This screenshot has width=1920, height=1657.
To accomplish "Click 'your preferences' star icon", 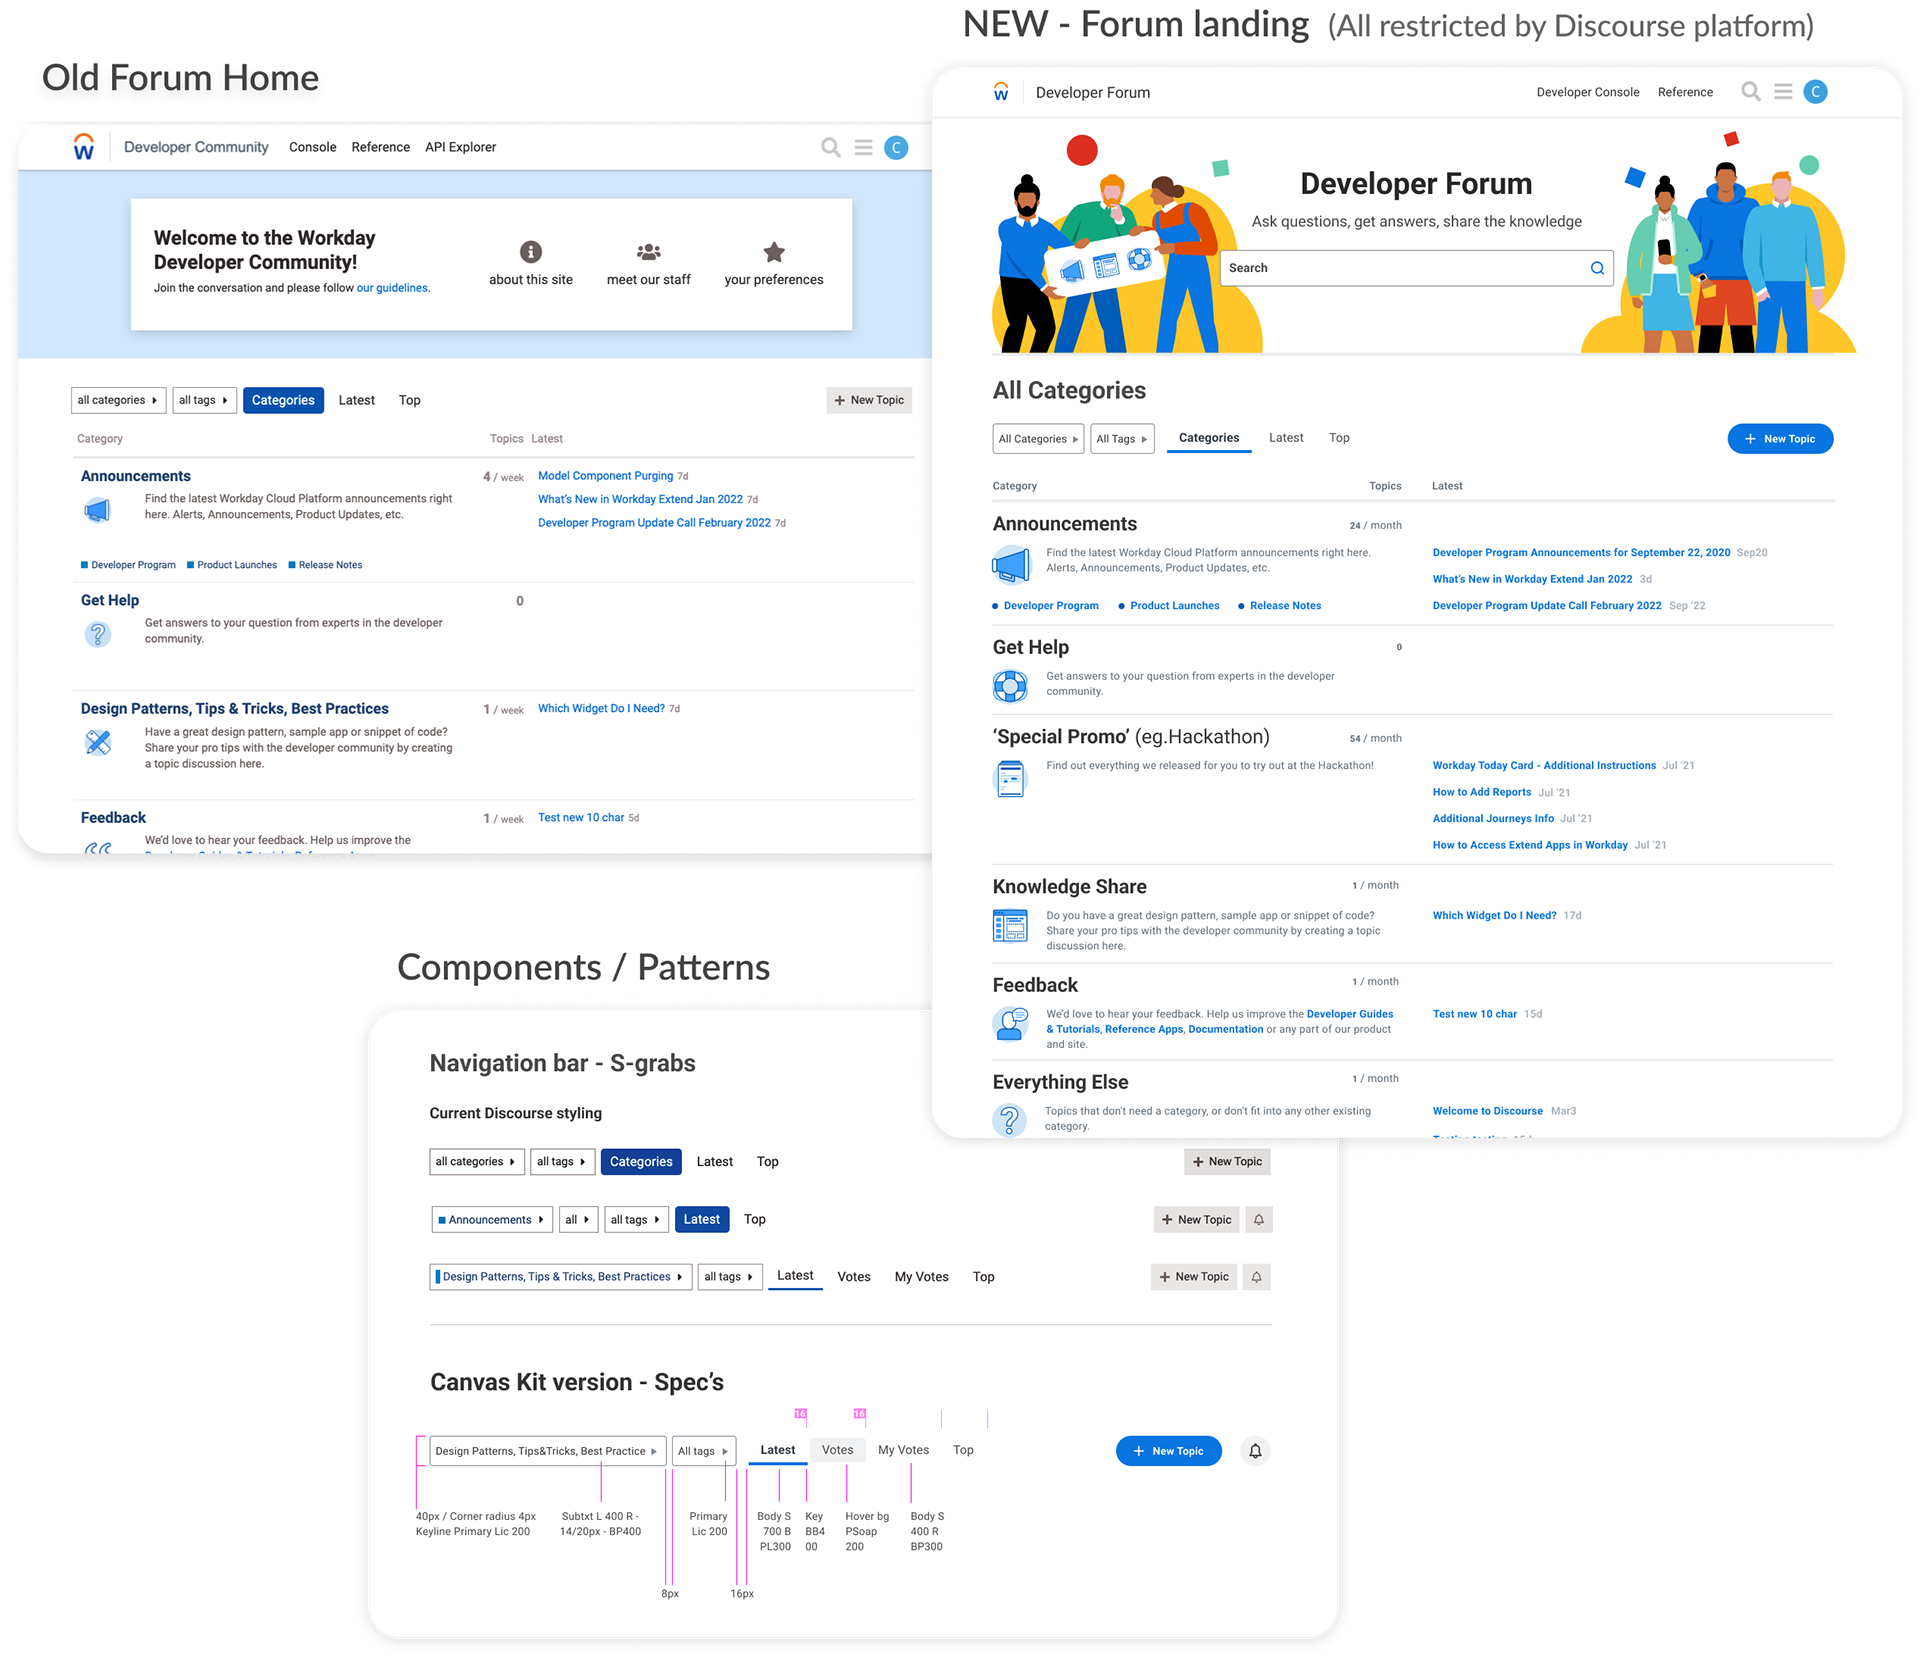I will [774, 251].
